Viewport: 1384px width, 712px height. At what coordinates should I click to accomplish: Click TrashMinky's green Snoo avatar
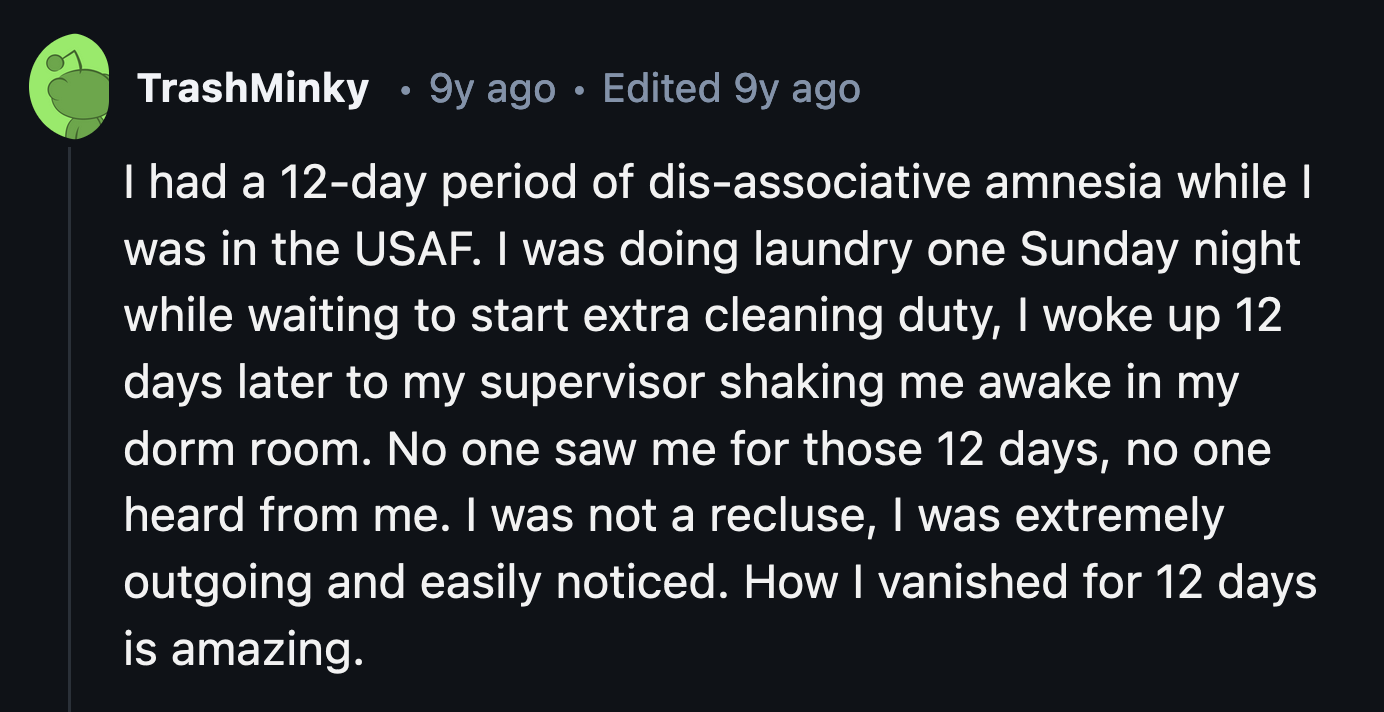click(x=70, y=88)
